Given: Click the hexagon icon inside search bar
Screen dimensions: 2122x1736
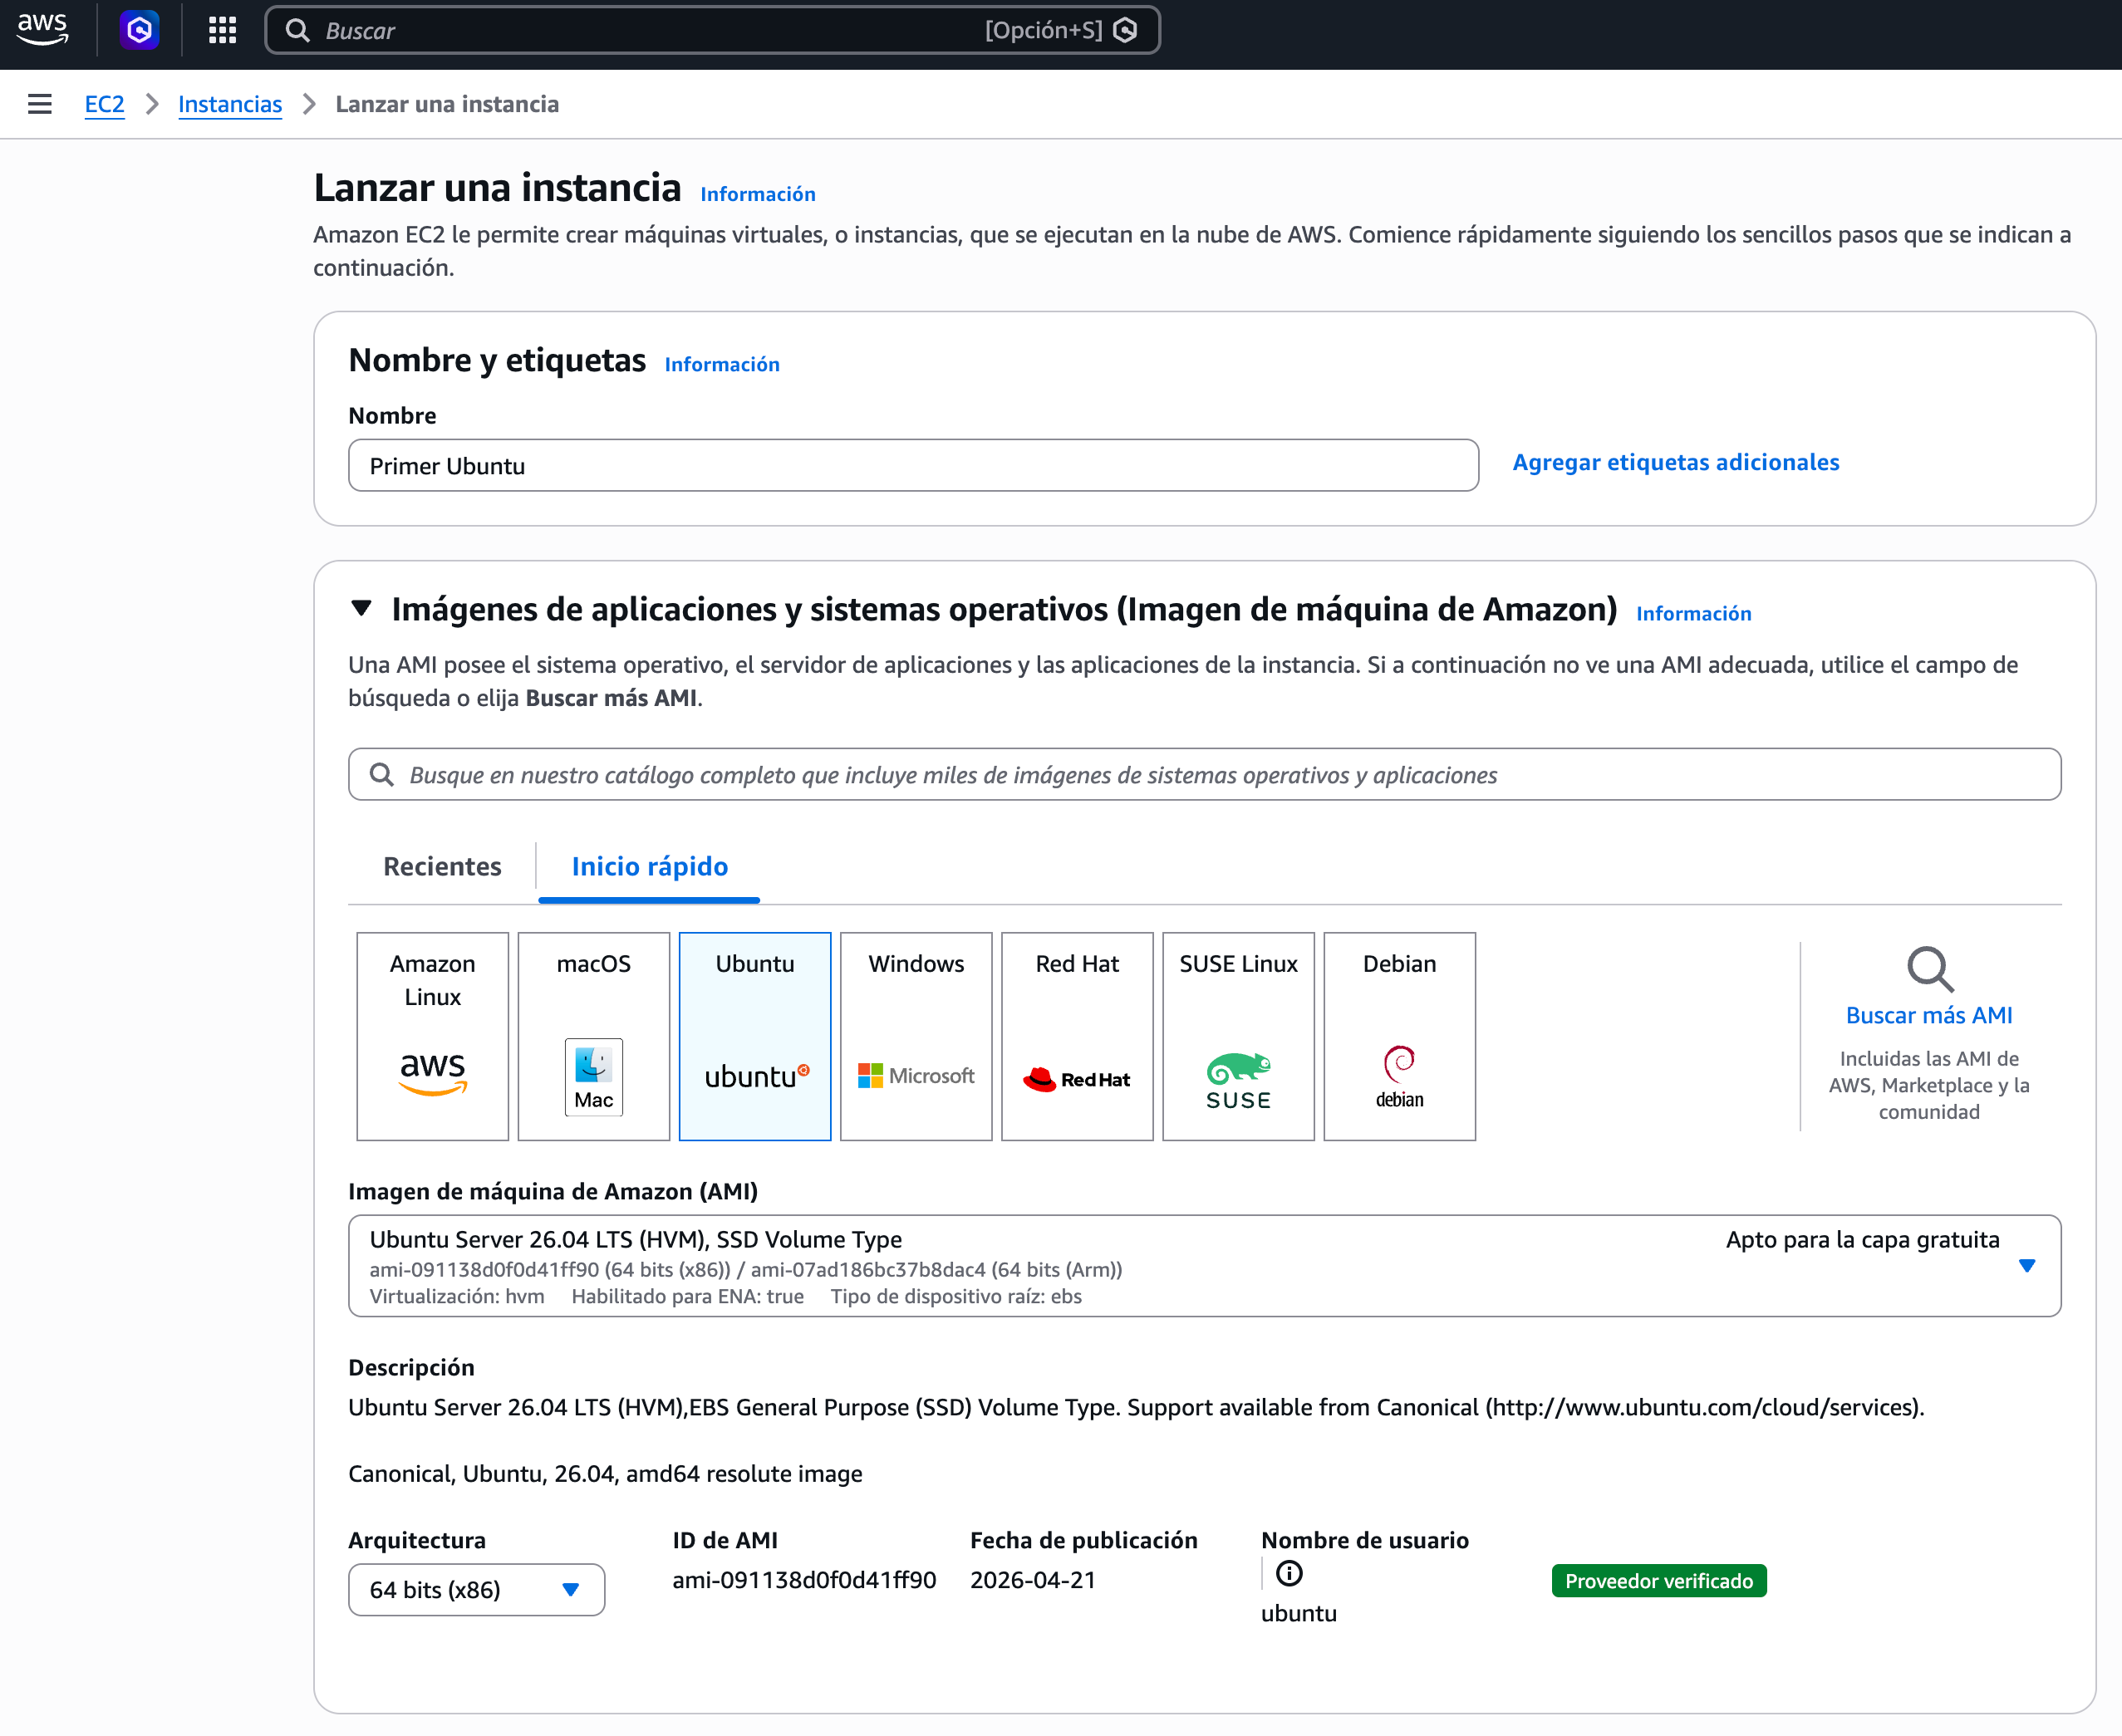Looking at the screenshot, I should point(1125,30).
